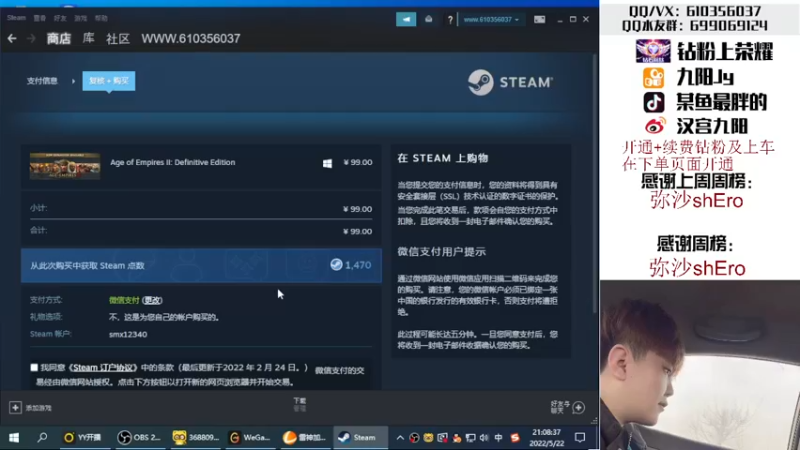The height and width of the screenshot is (450, 800).
Task: Open the Windows notification center
Action: 580,438
